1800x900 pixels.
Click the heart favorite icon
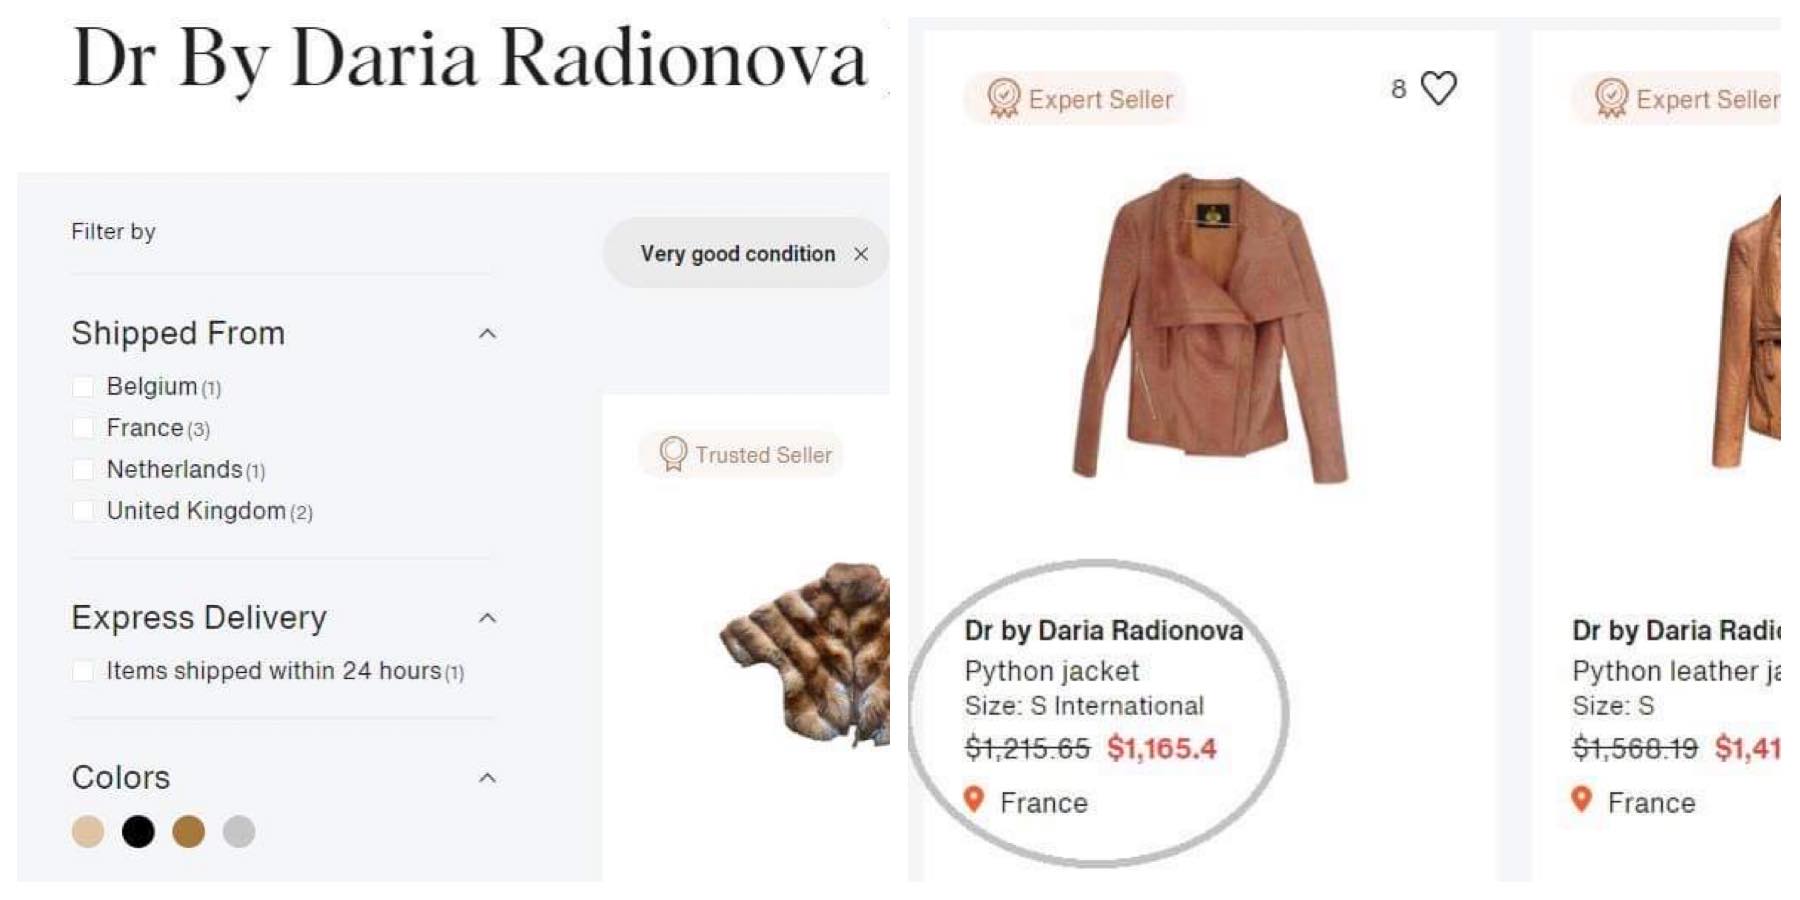(1438, 88)
